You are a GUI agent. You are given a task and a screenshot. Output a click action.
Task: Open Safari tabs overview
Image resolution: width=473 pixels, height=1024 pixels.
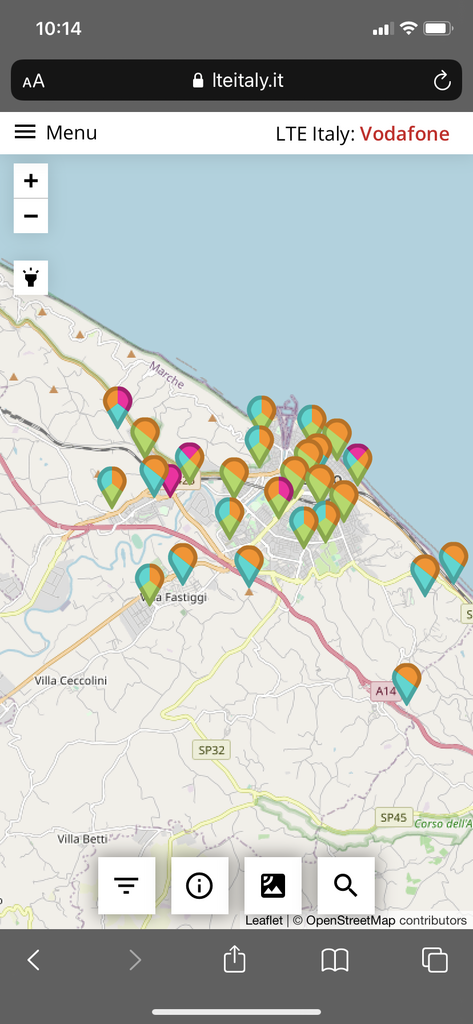[x=434, y=960]
